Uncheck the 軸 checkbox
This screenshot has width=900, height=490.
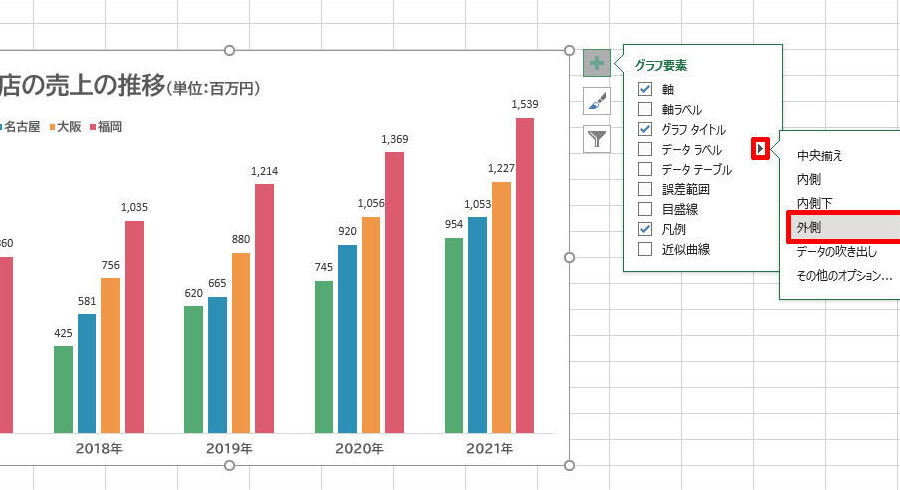click(x=645, y=89)
